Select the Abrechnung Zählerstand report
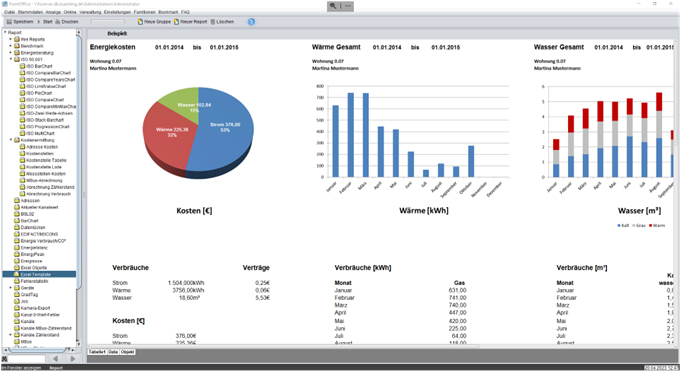 point(47,187)
